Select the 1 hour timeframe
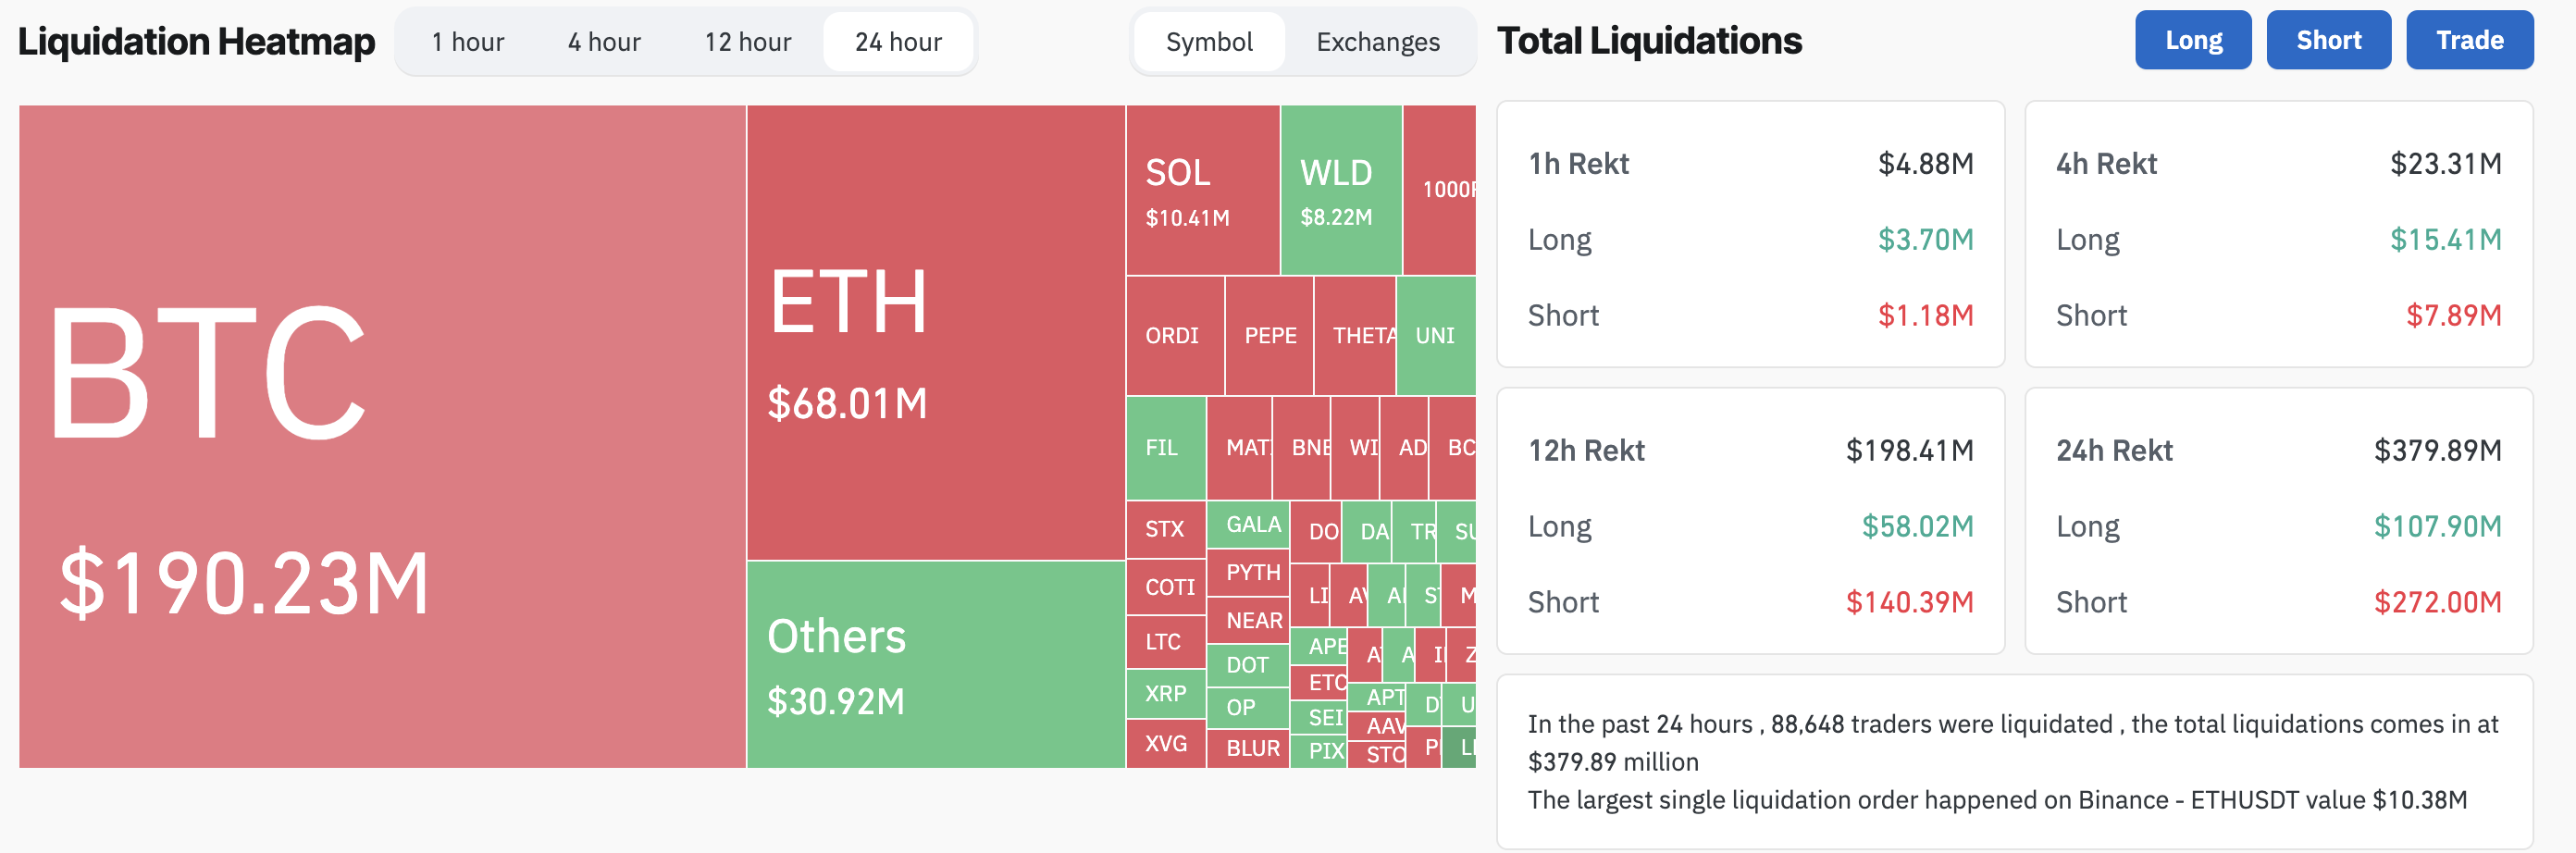 [467, 42]
